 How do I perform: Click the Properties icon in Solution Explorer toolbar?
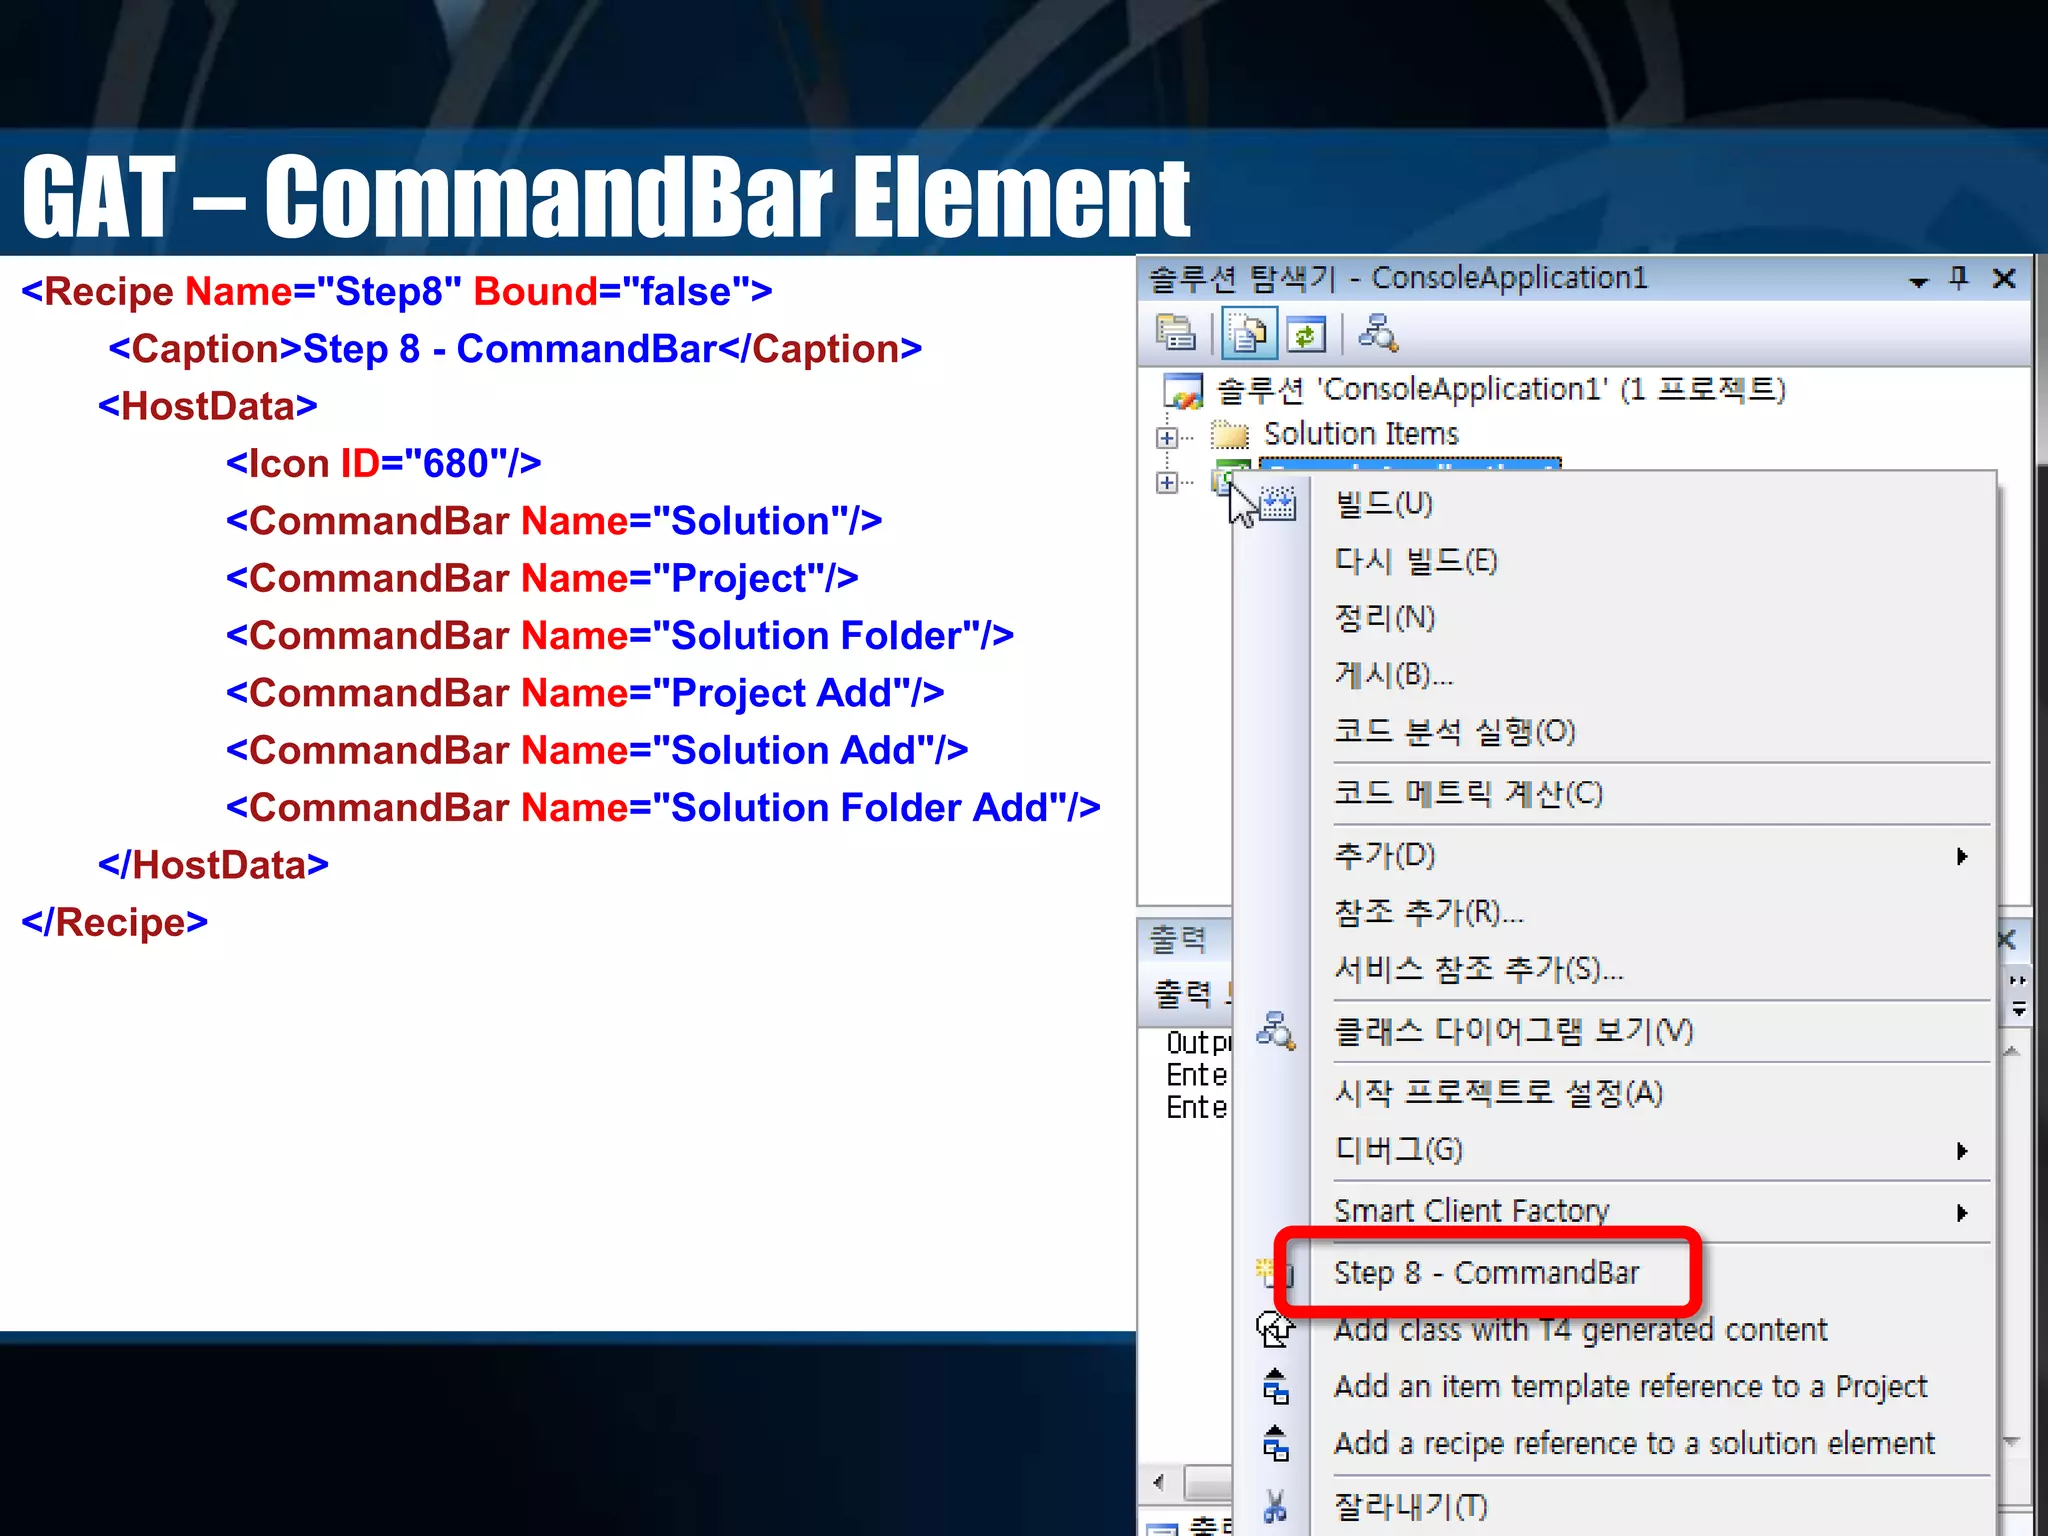pos(1176,332)
